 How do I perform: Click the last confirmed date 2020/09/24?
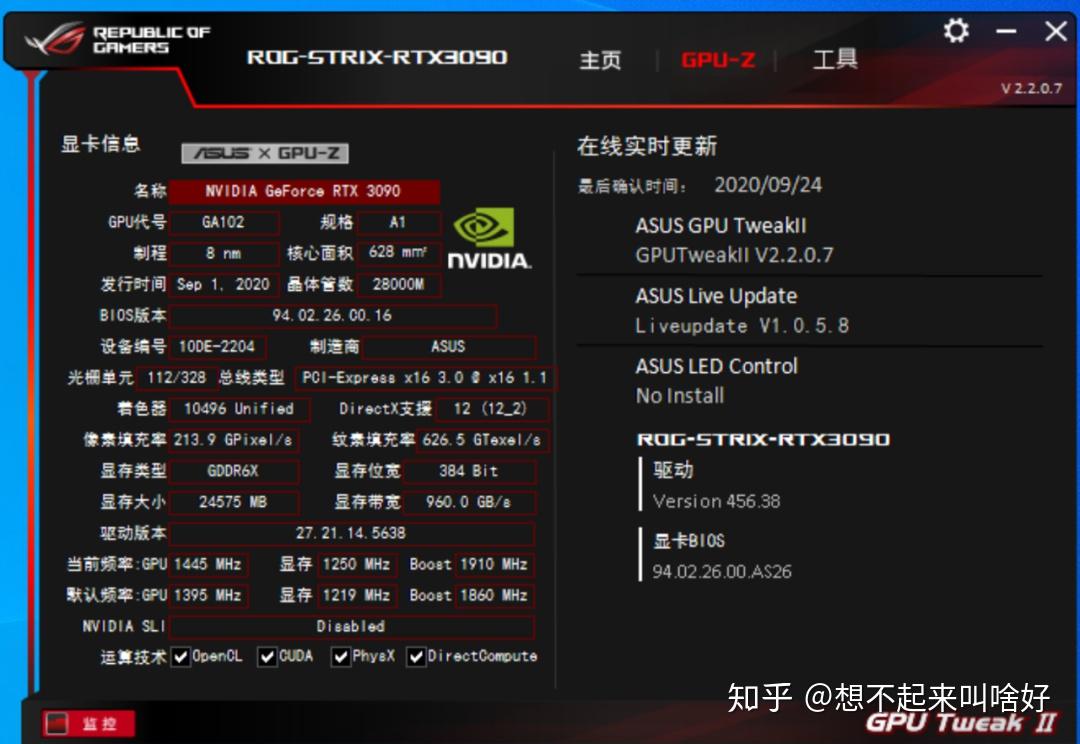767,185
